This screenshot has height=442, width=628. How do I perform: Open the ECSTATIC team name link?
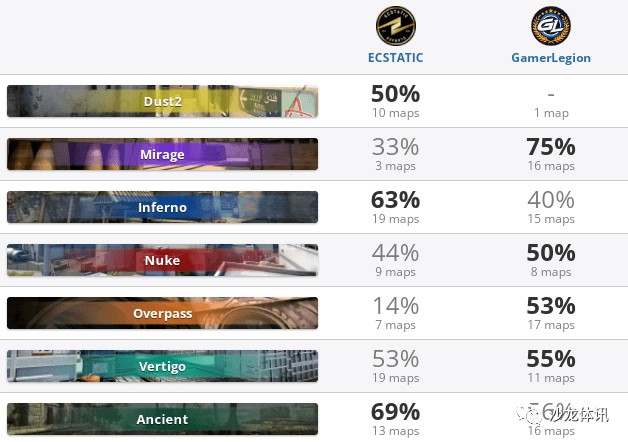pyautogui.click(x=396, y=58)
